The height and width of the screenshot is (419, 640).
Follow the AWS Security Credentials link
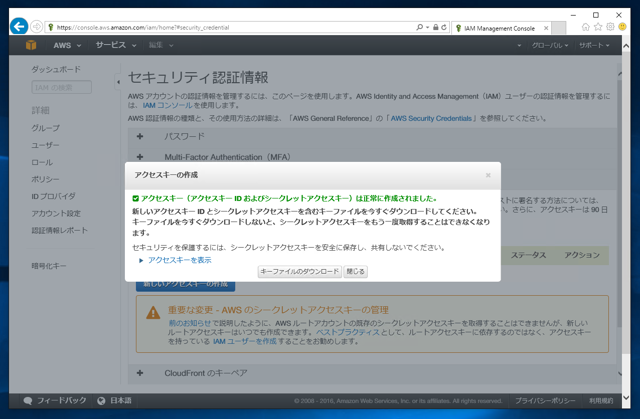coord(431,118)
